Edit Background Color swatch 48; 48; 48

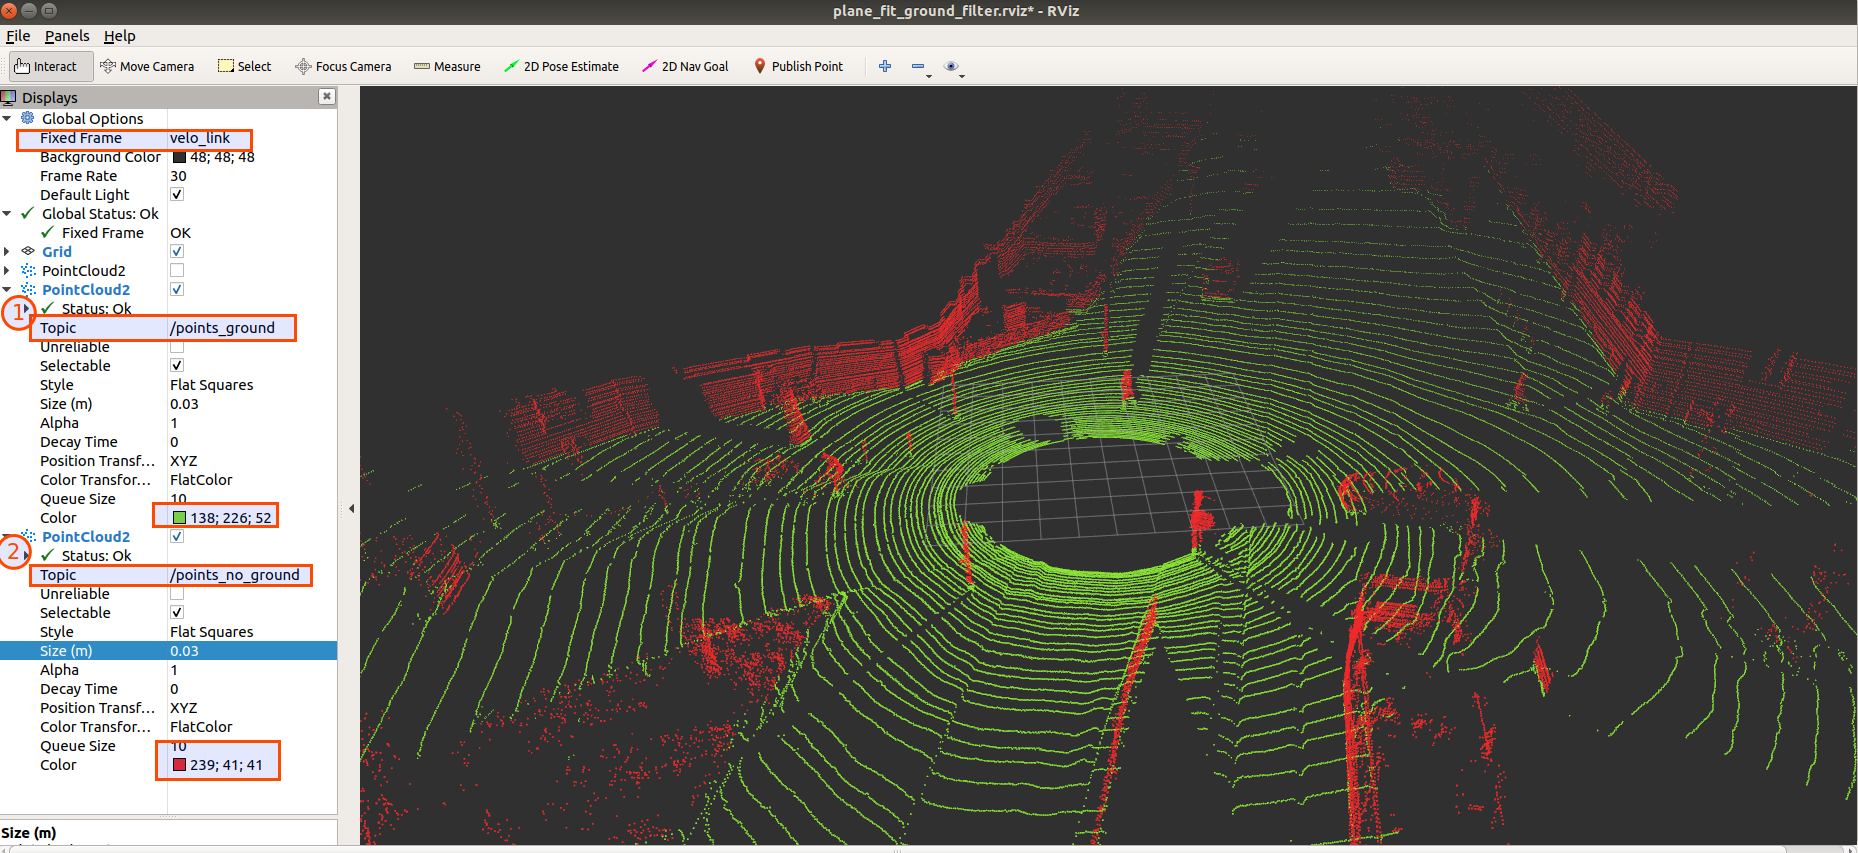click(x=180, y=157)
